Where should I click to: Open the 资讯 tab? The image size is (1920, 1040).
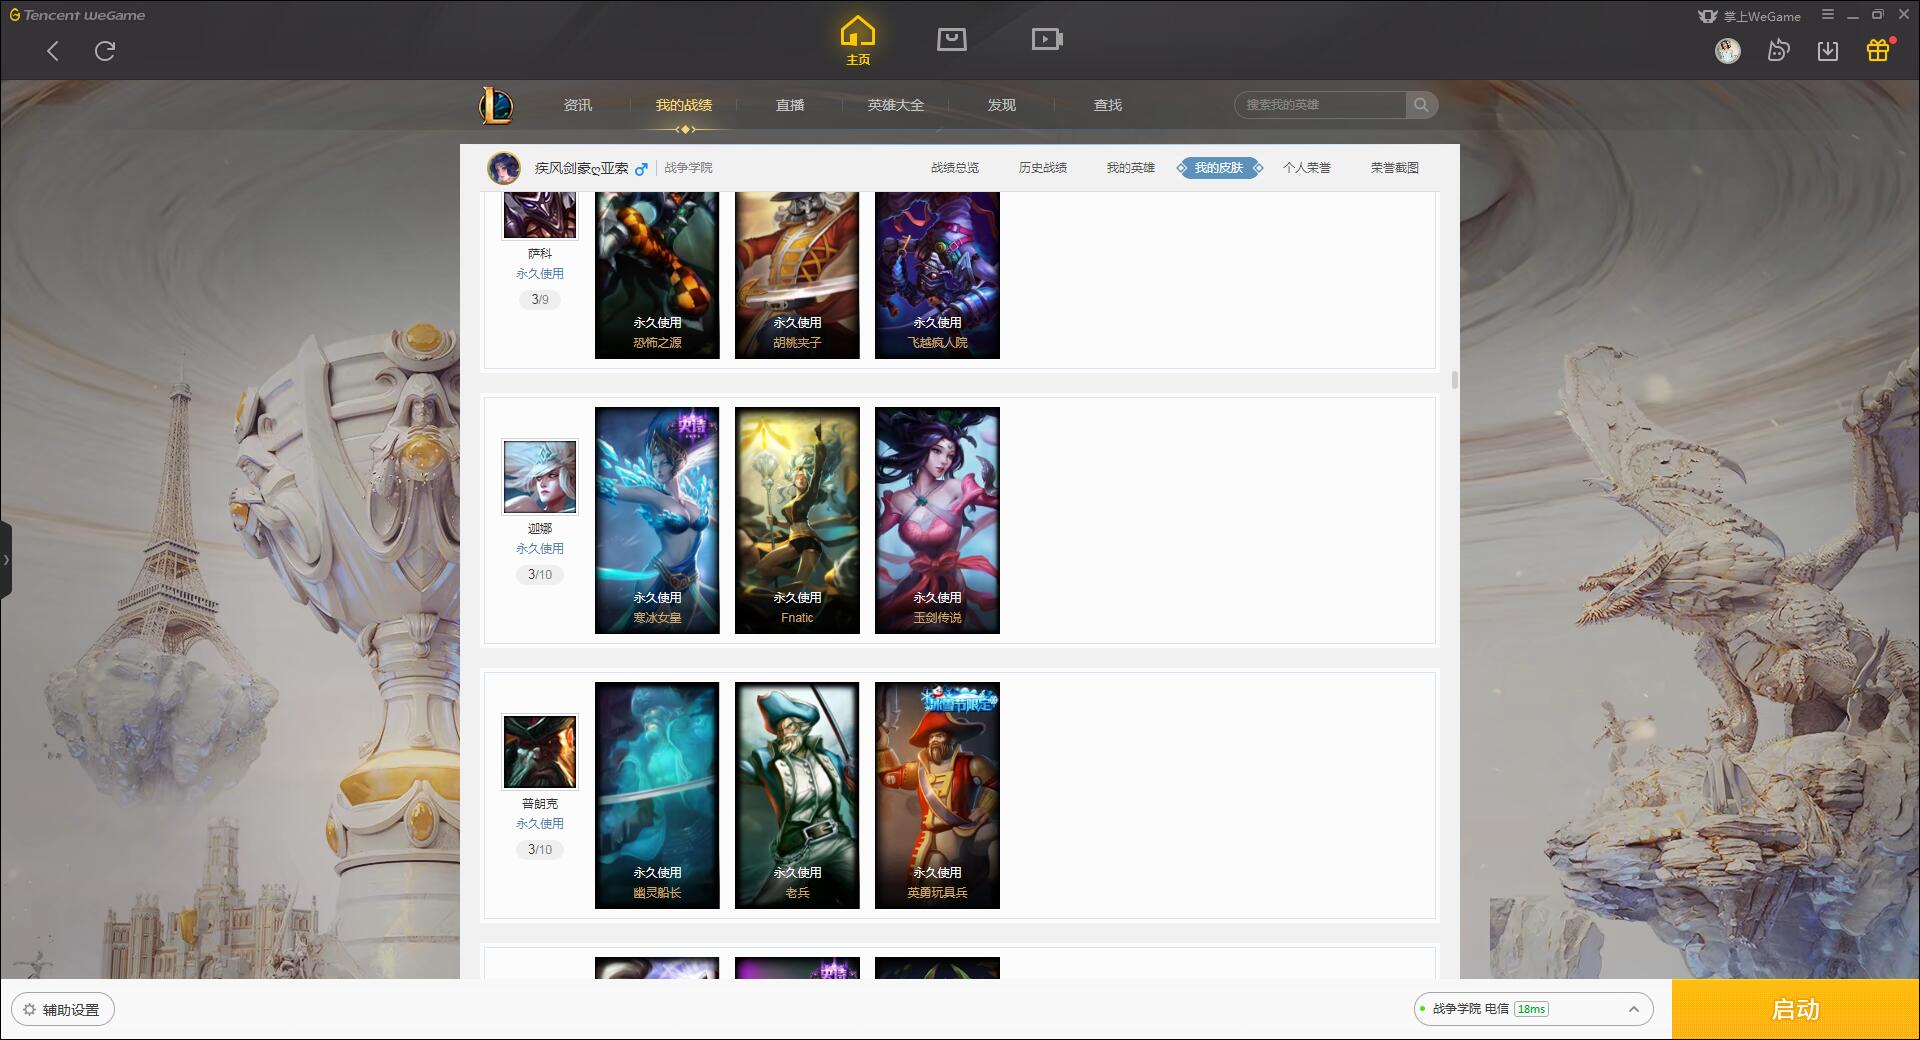pyautogui.click(x=578, y=105)
